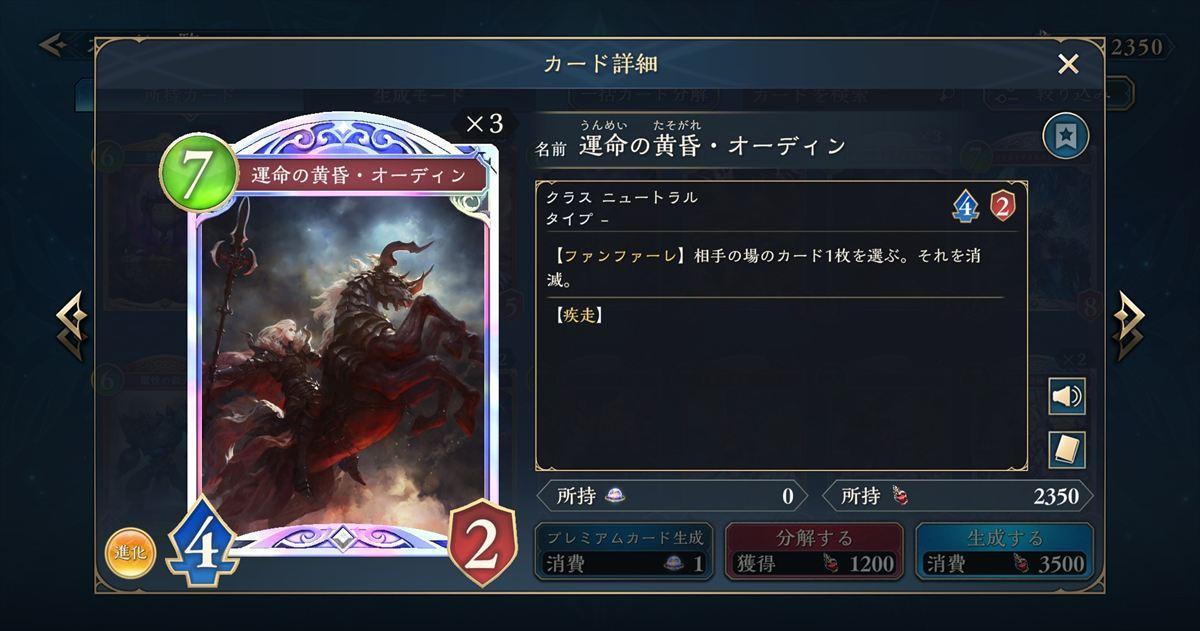Open the card flavor text page icon
Viewport: 1200px width, 631px height.
(1067, 450)
